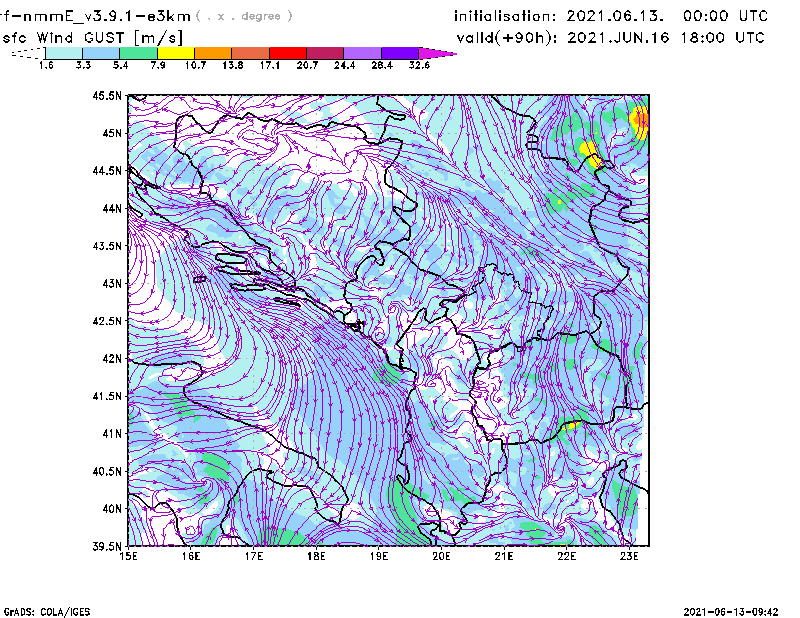Click the yellow-orange gust patch at the map's top-right corner

click(x=640, y=121)
